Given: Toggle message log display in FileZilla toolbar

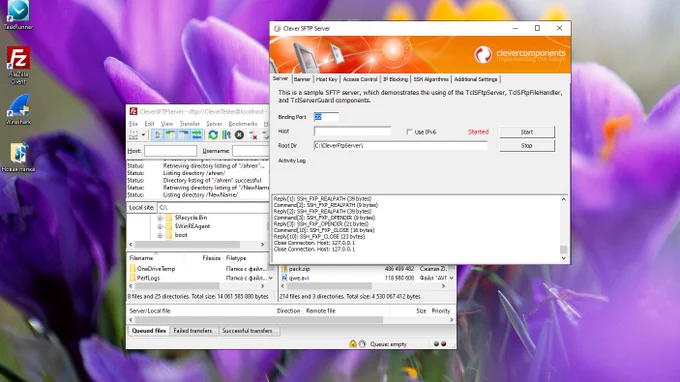Looking at the screenshot, I should [x=157, y=135].
